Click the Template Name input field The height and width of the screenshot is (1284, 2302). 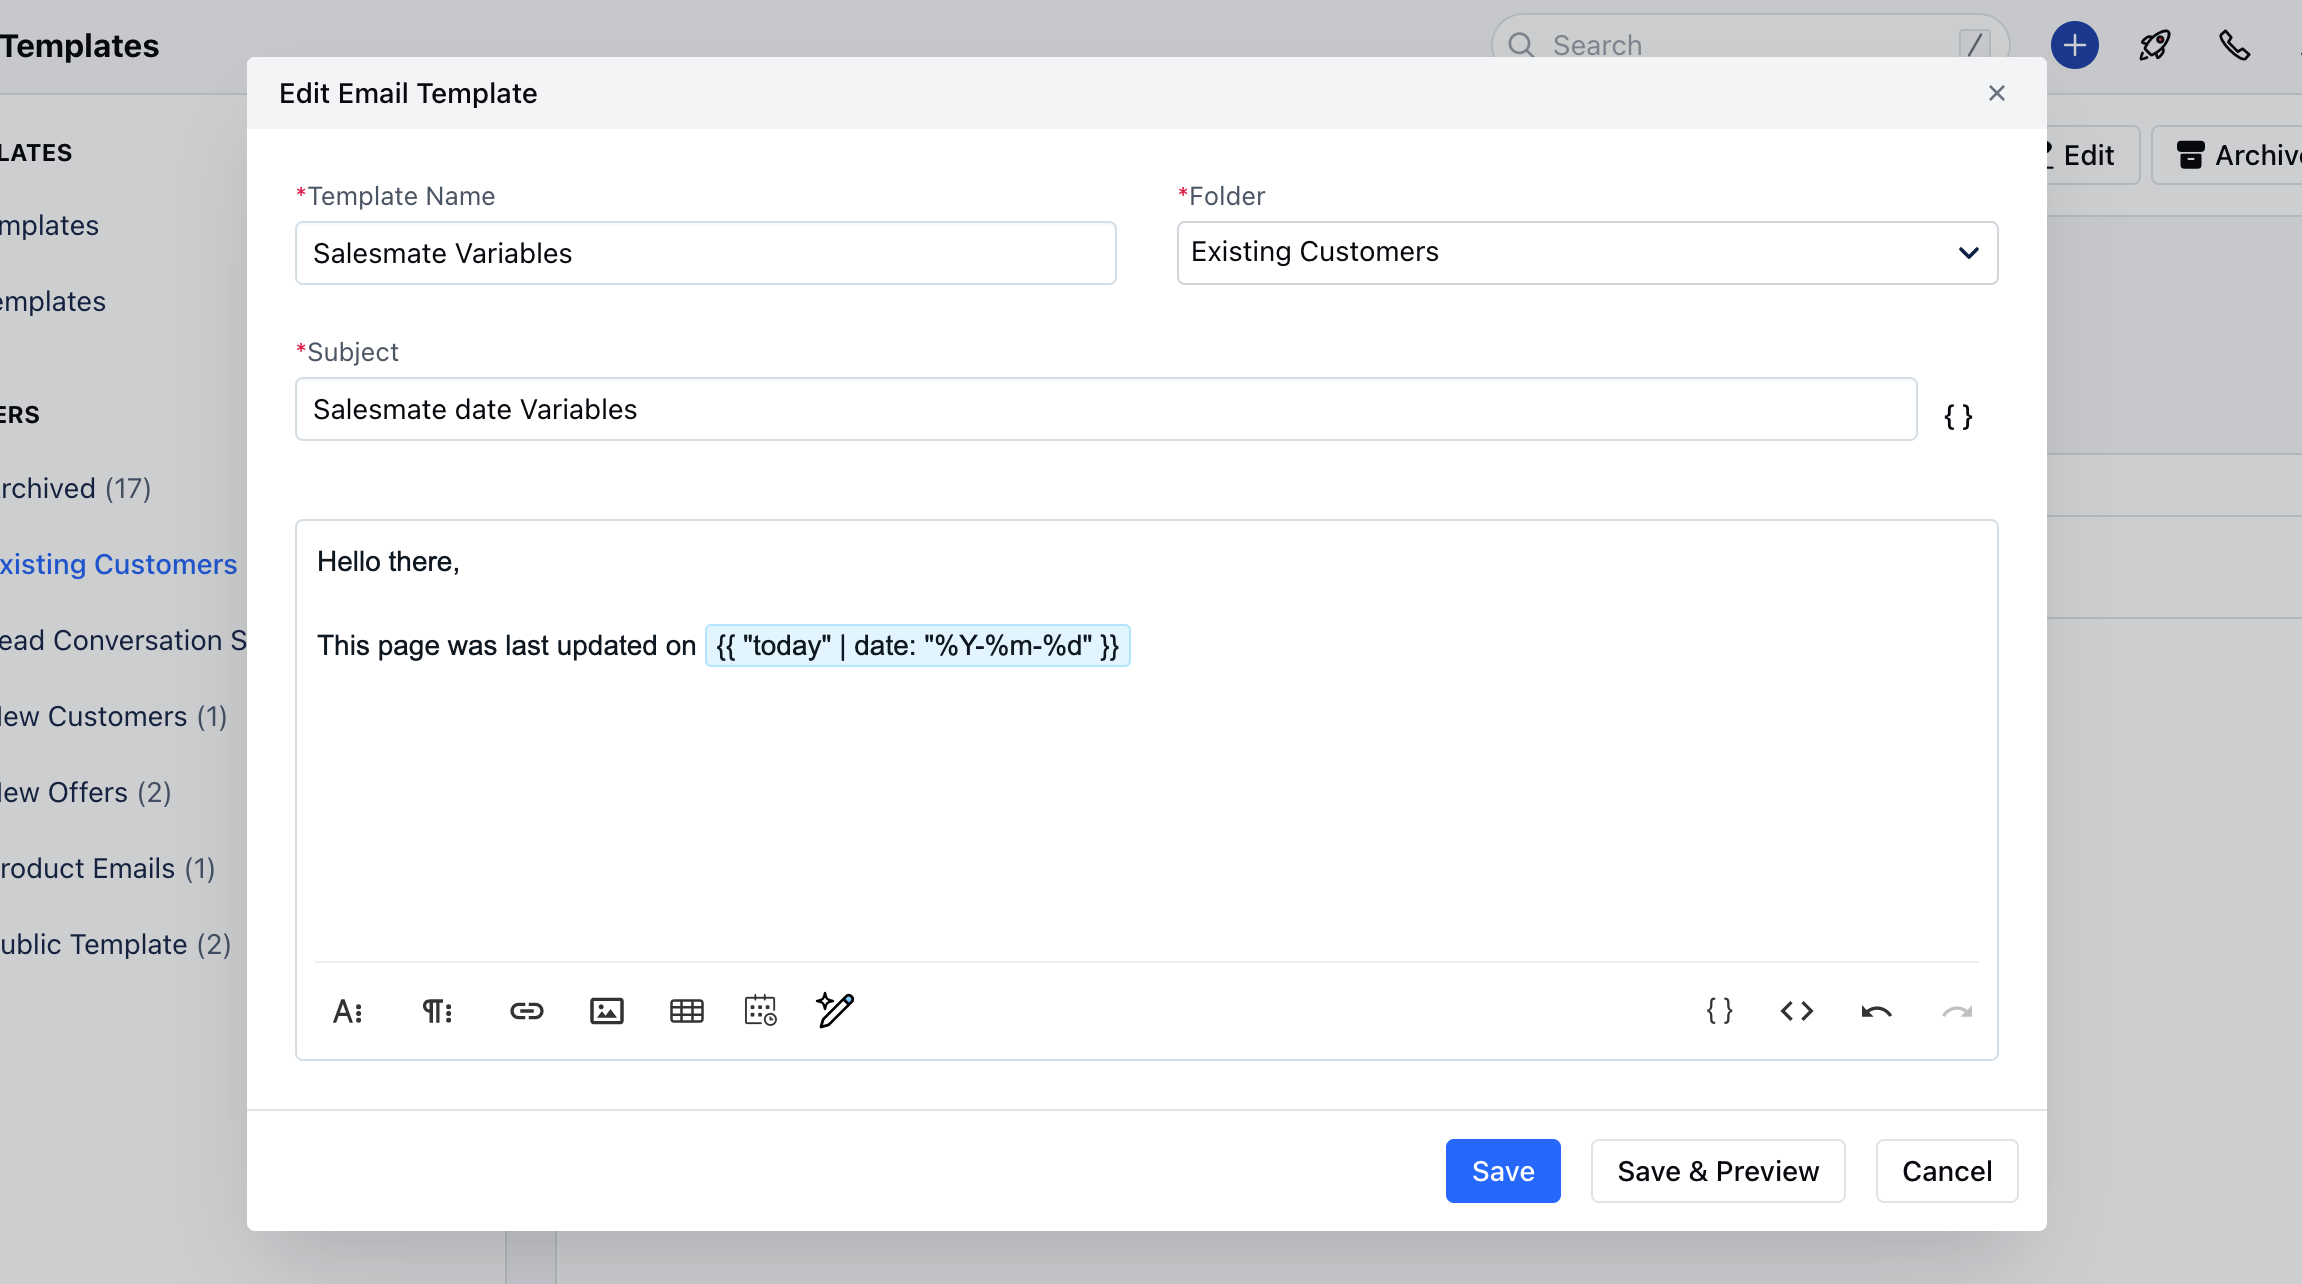coord(706,253)
